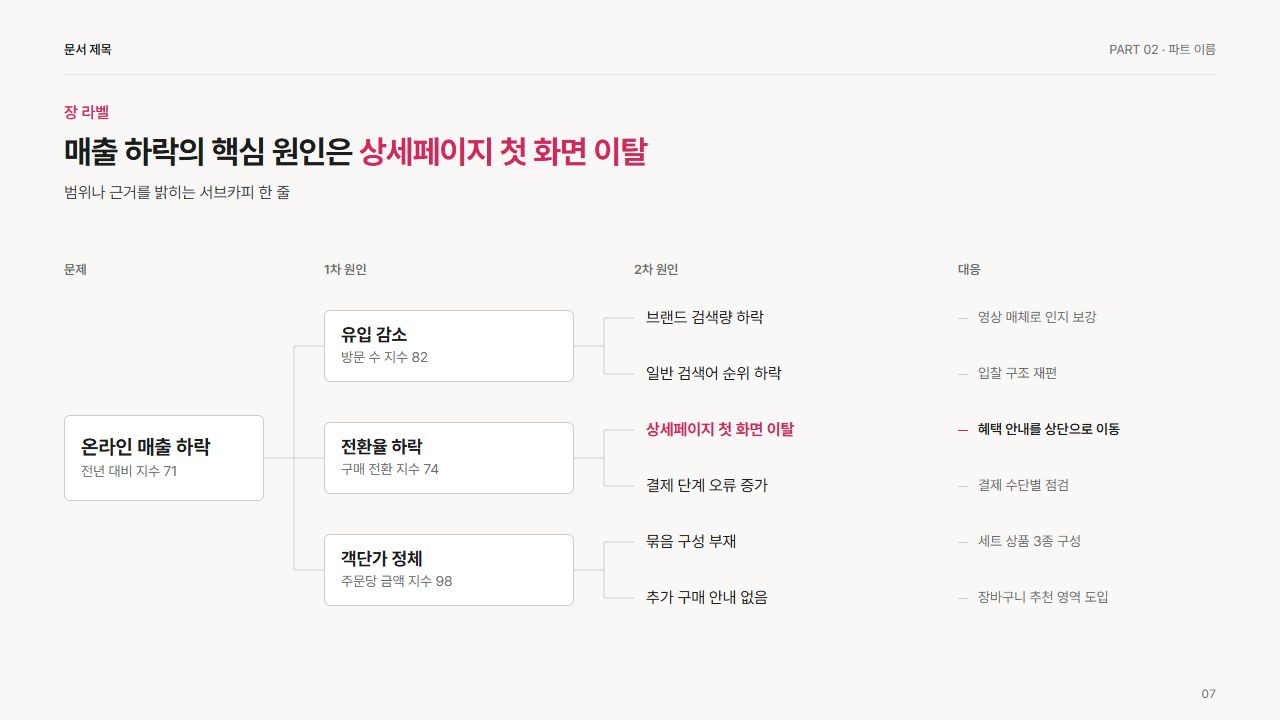Click the page number 07

pyautogui.click(x=1208, y=694)
